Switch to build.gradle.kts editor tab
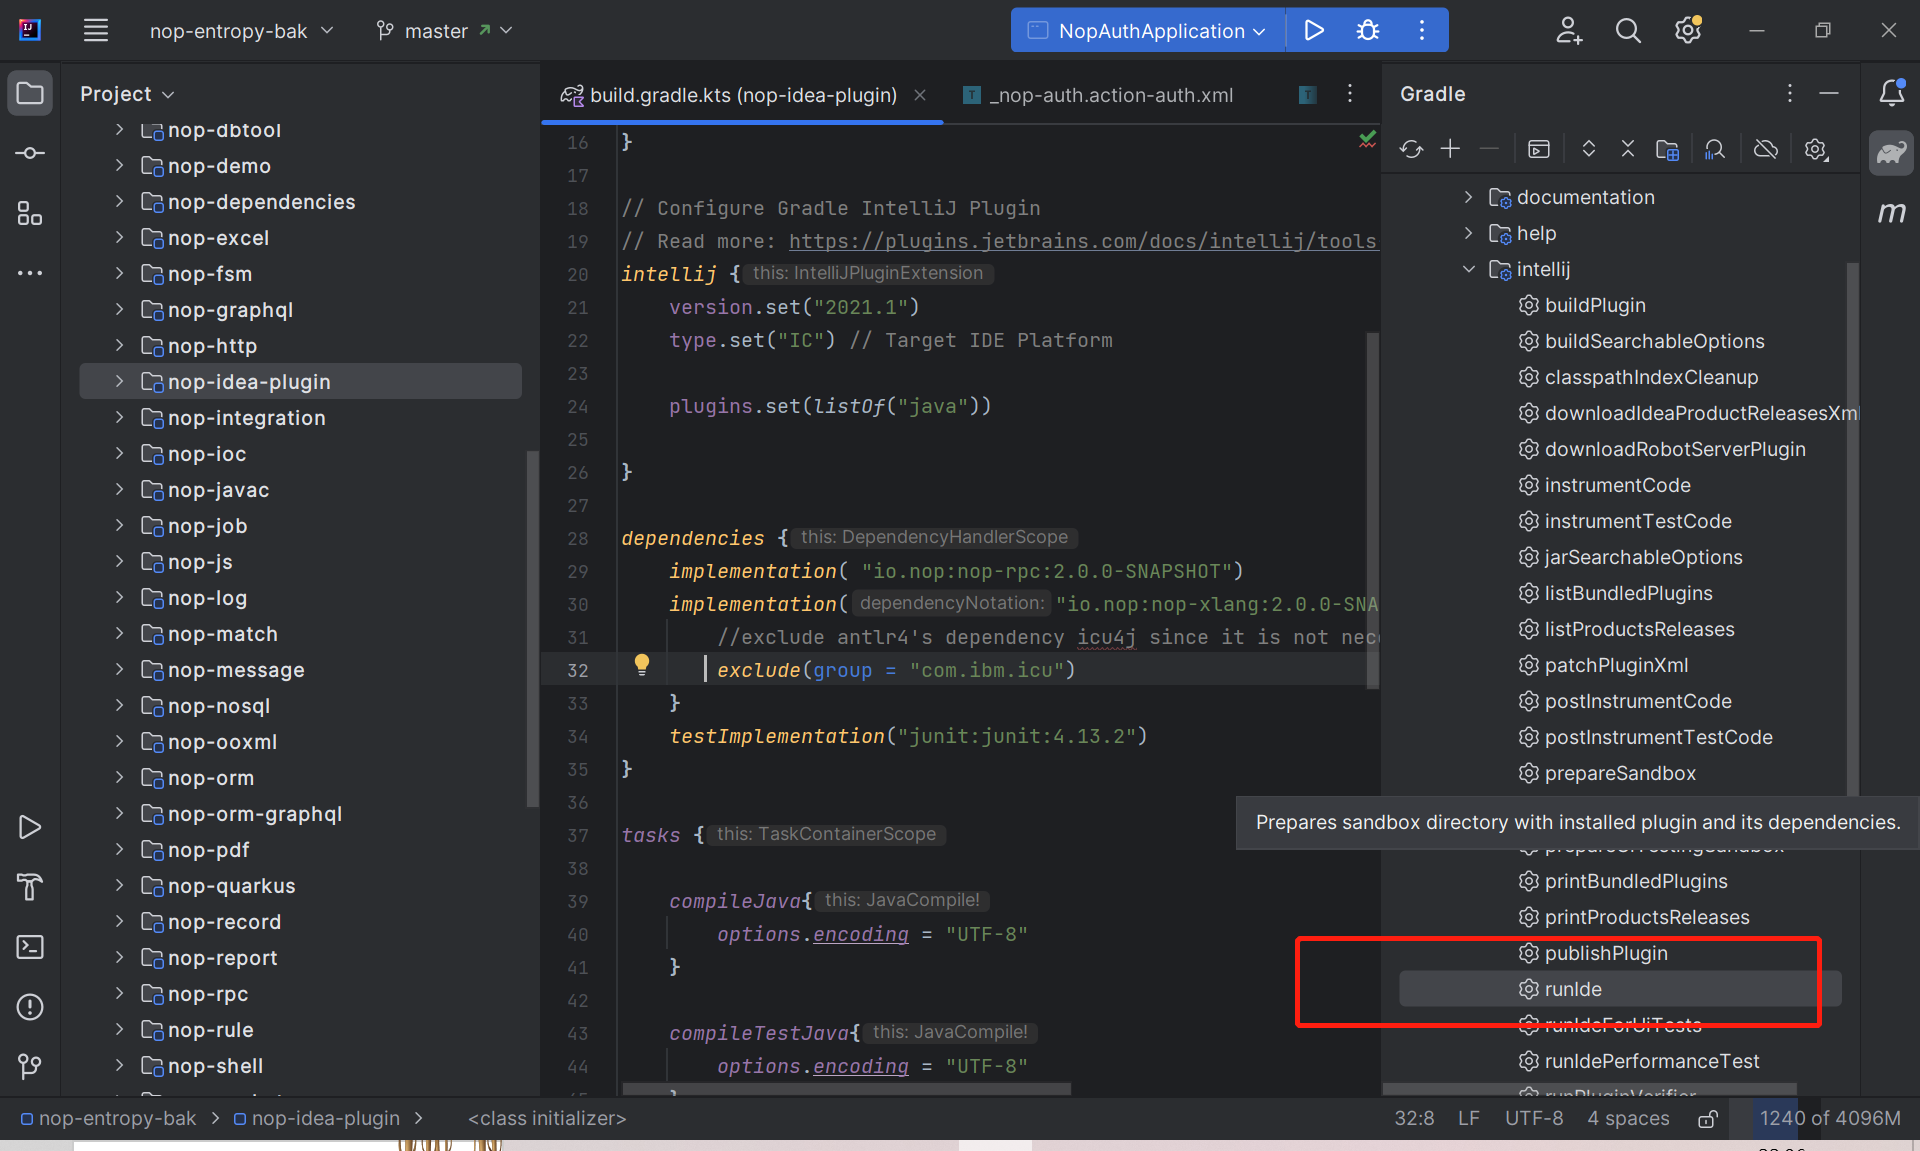Screen dimensions: 1920x1151 (x=742, y=95)
